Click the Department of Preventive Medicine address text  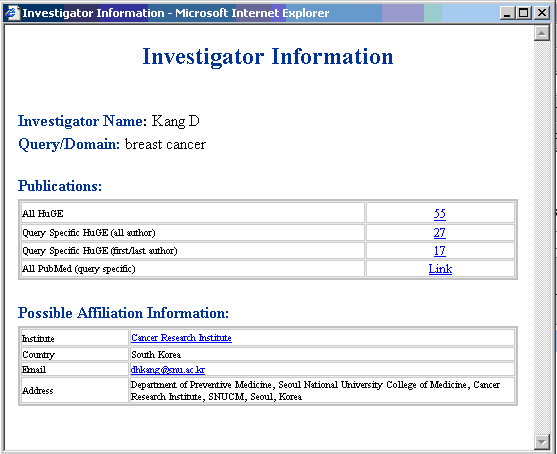pos(315,391)
